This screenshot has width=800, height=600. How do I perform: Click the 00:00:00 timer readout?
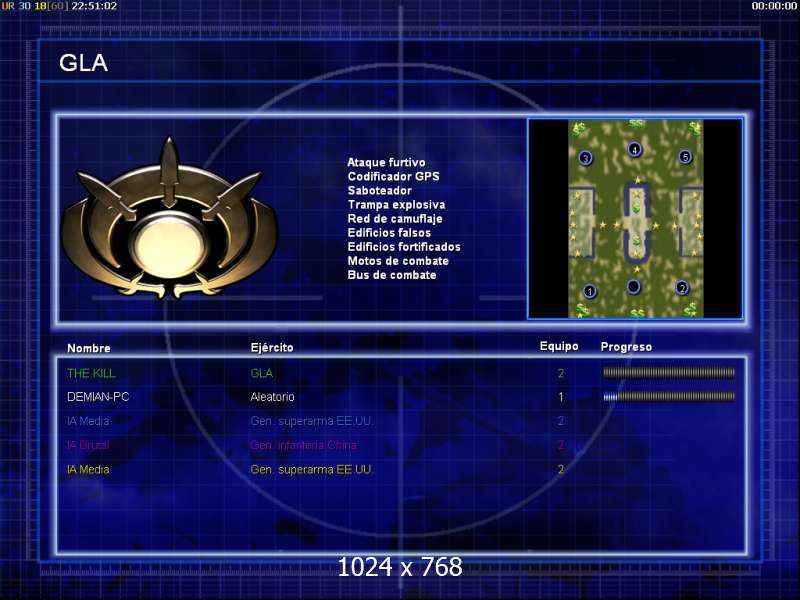[x=774, y=6]
